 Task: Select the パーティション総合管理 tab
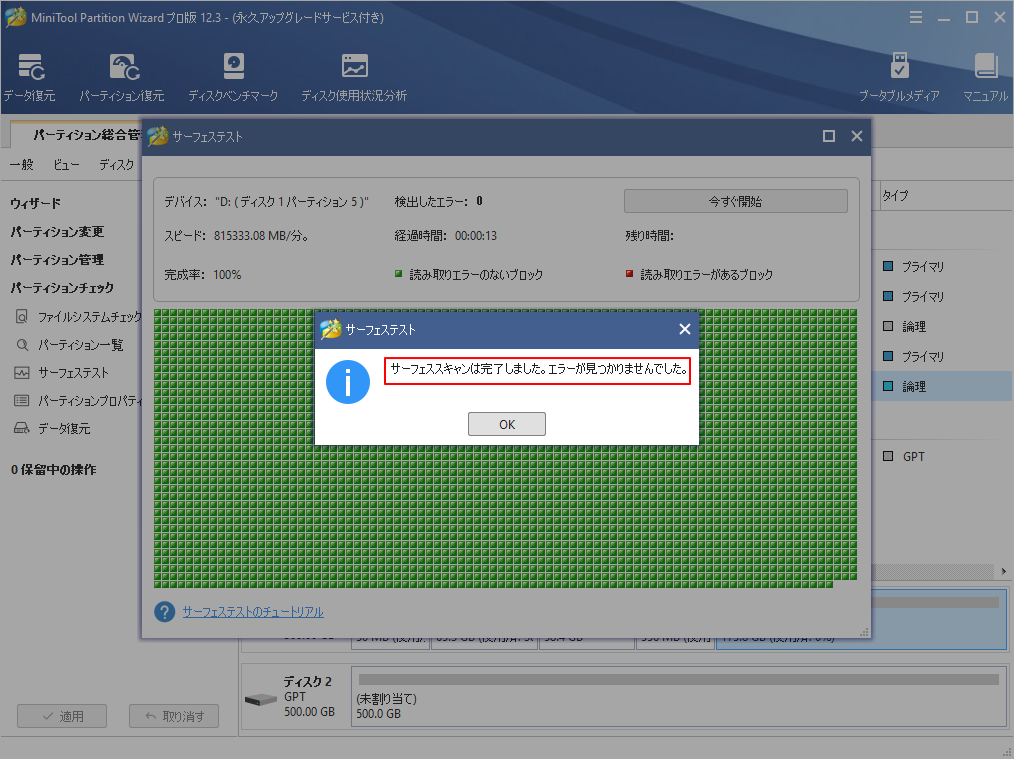coord(78,134)
